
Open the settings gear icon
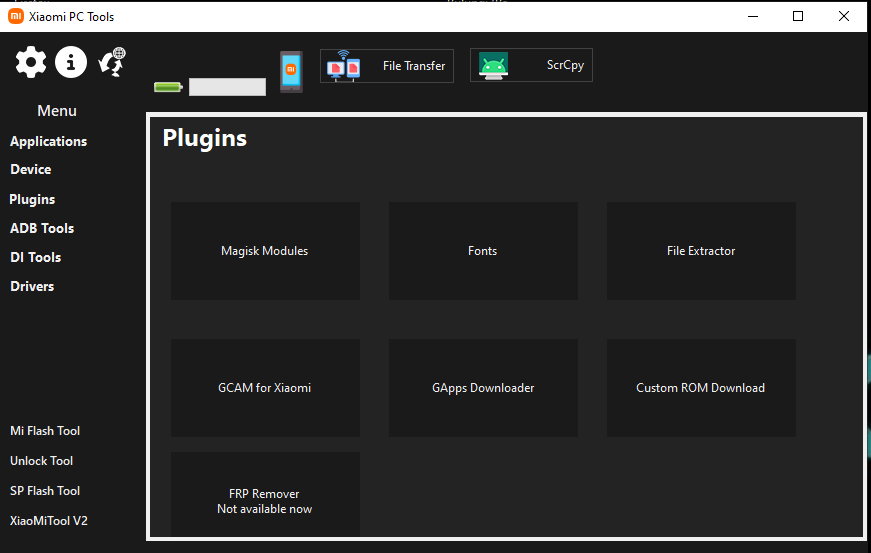pyautogui.click(x=31, y=62)
